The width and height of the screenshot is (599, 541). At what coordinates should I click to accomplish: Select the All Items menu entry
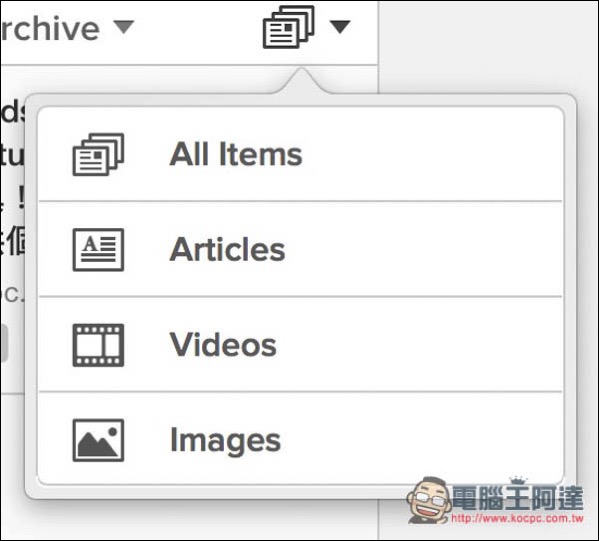[301, 154]
